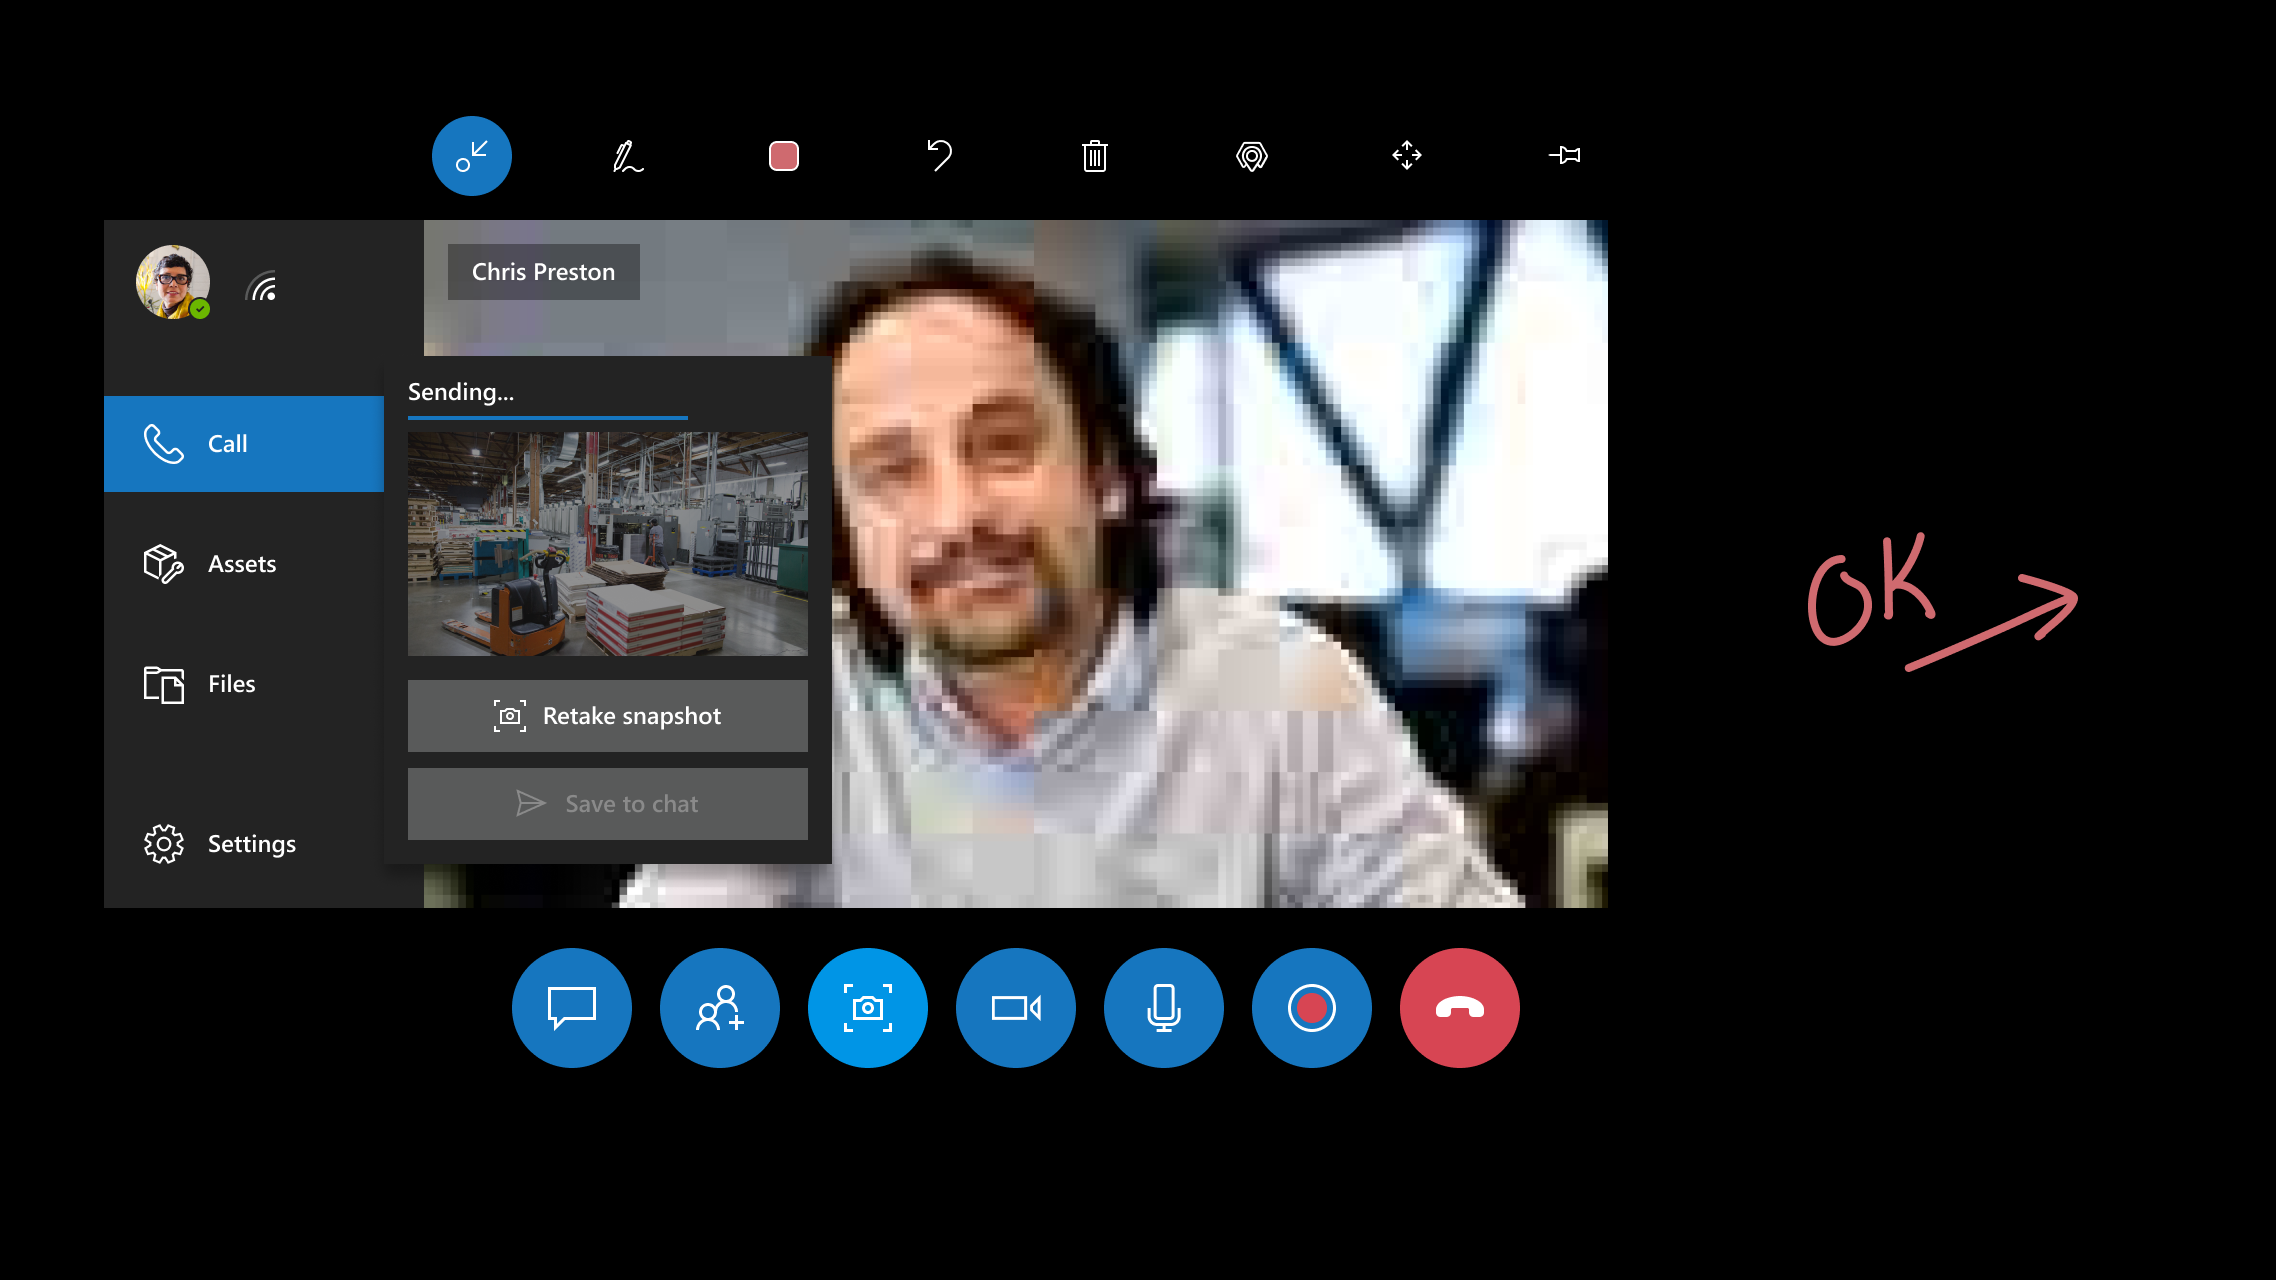Click delete/trash toolbar icon

[1094, 156]
